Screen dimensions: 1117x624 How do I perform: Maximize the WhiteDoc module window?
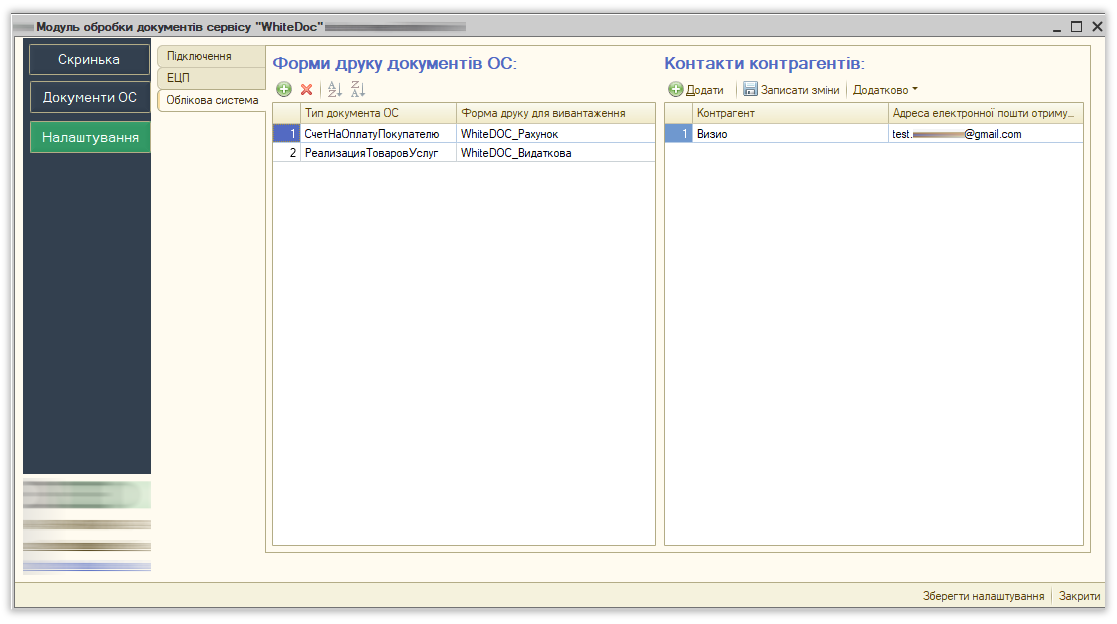click(1076, 27)
